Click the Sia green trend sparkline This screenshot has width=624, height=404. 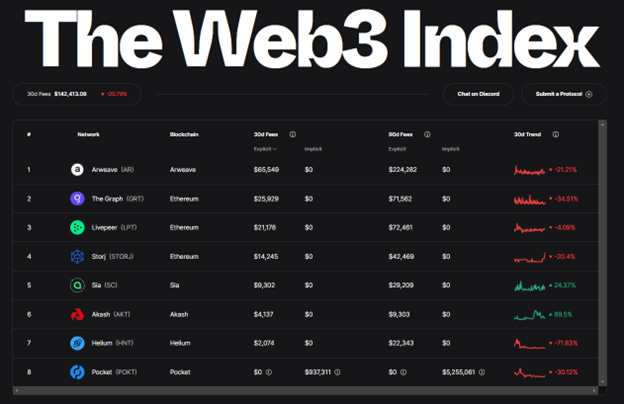tap(529, 286)
